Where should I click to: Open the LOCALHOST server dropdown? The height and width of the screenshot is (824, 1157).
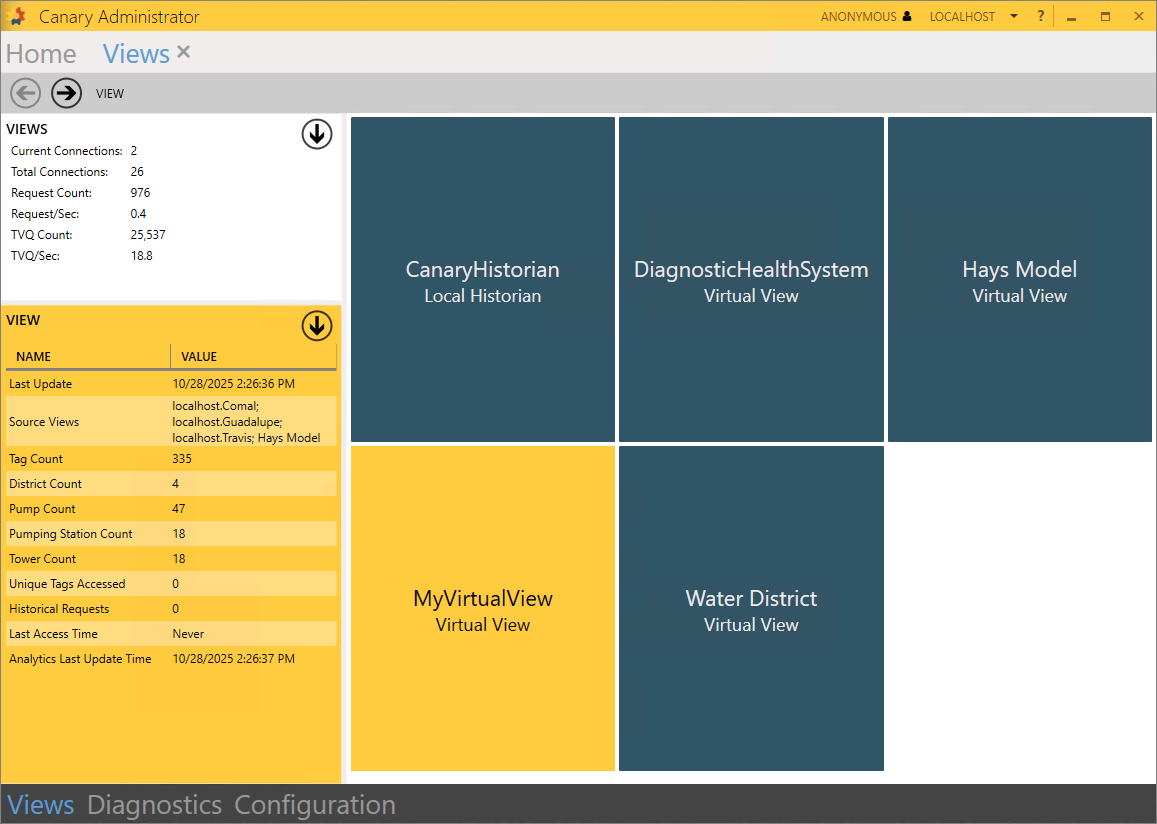click(x=1013, y=16)
